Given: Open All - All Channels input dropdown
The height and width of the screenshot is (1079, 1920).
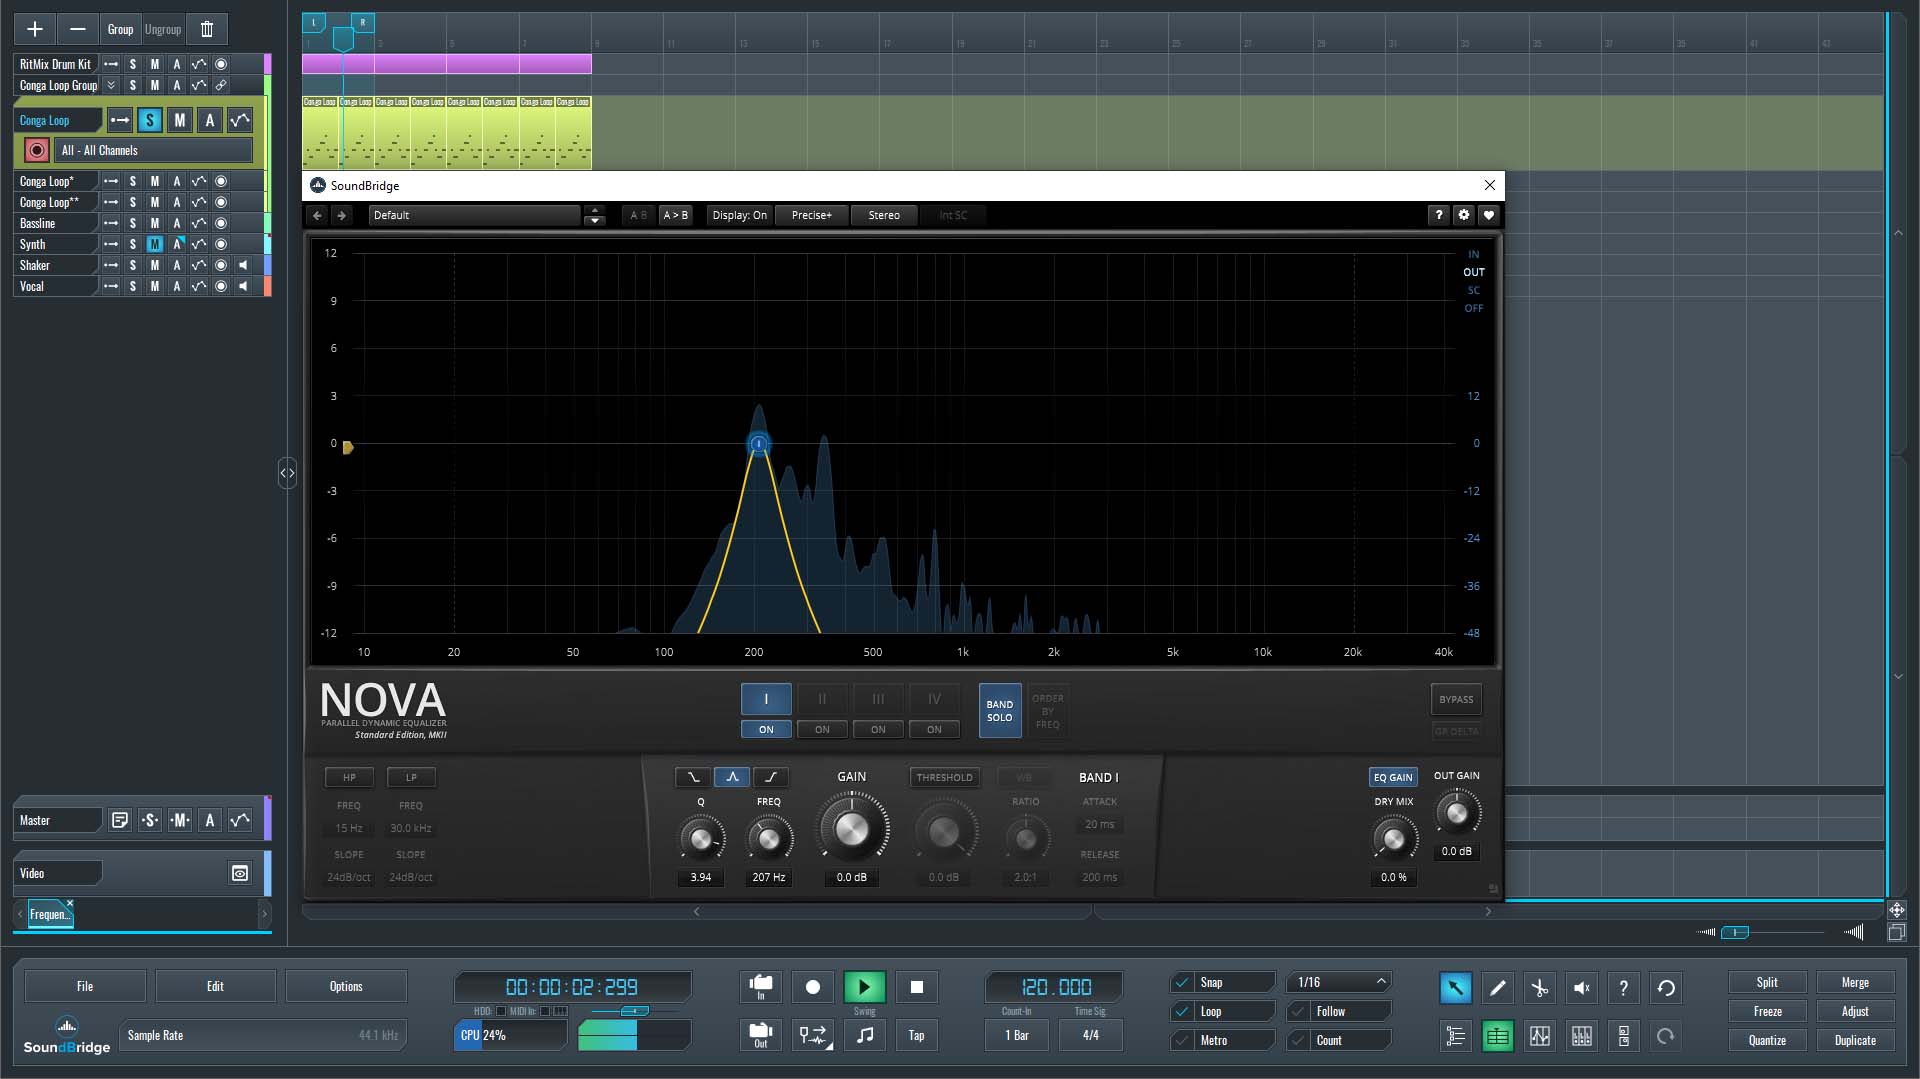Looking at the screenshot, I should point(153,150).
